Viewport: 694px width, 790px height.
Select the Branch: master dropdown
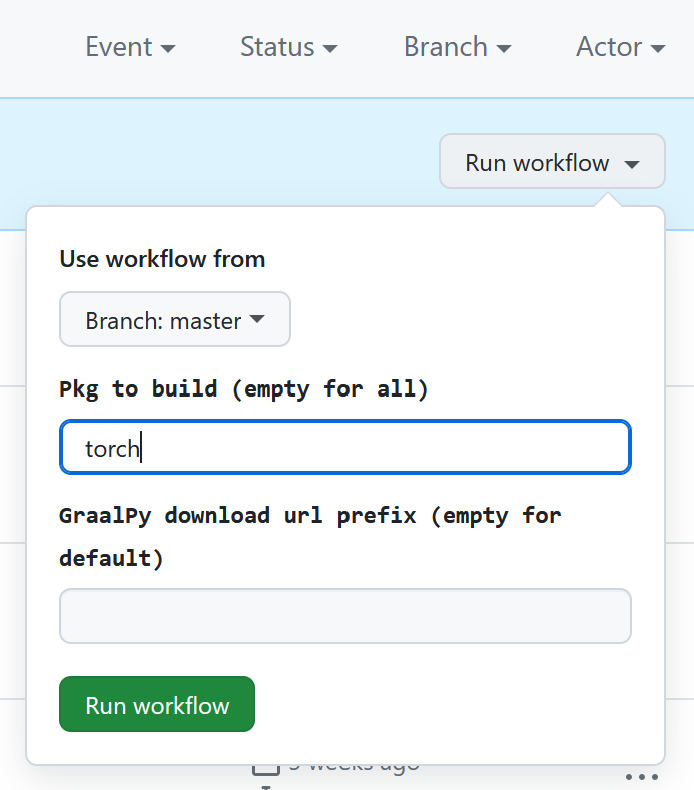click(x=175, y=320)
